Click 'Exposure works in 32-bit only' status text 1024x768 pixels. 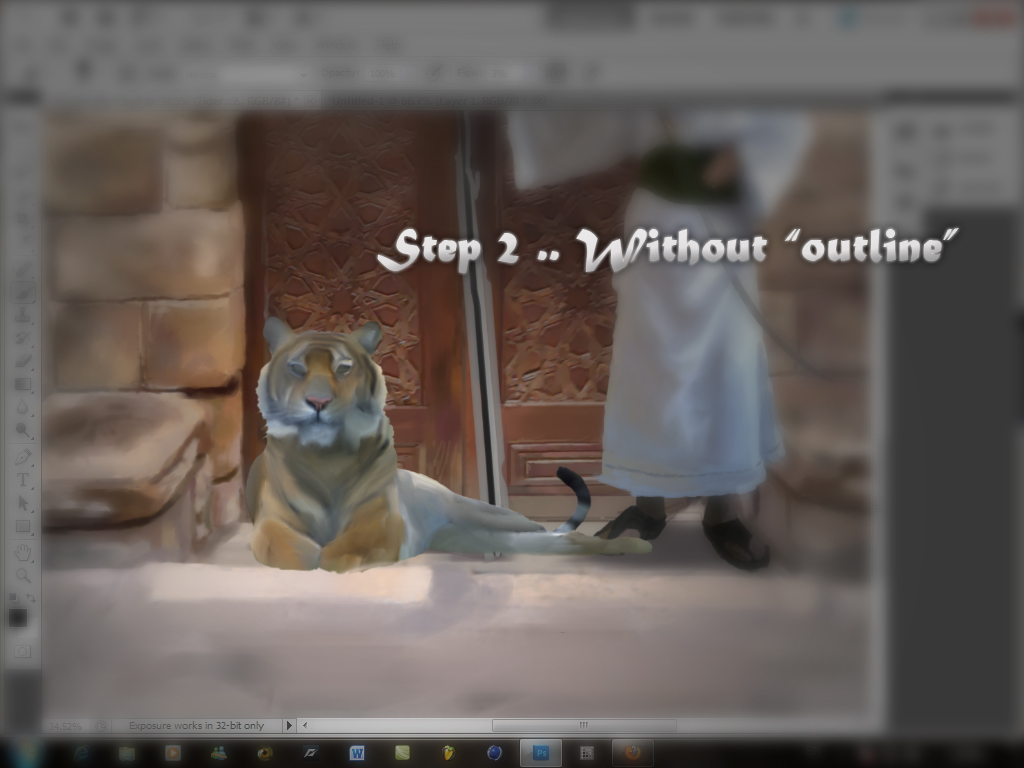[196, 726]
